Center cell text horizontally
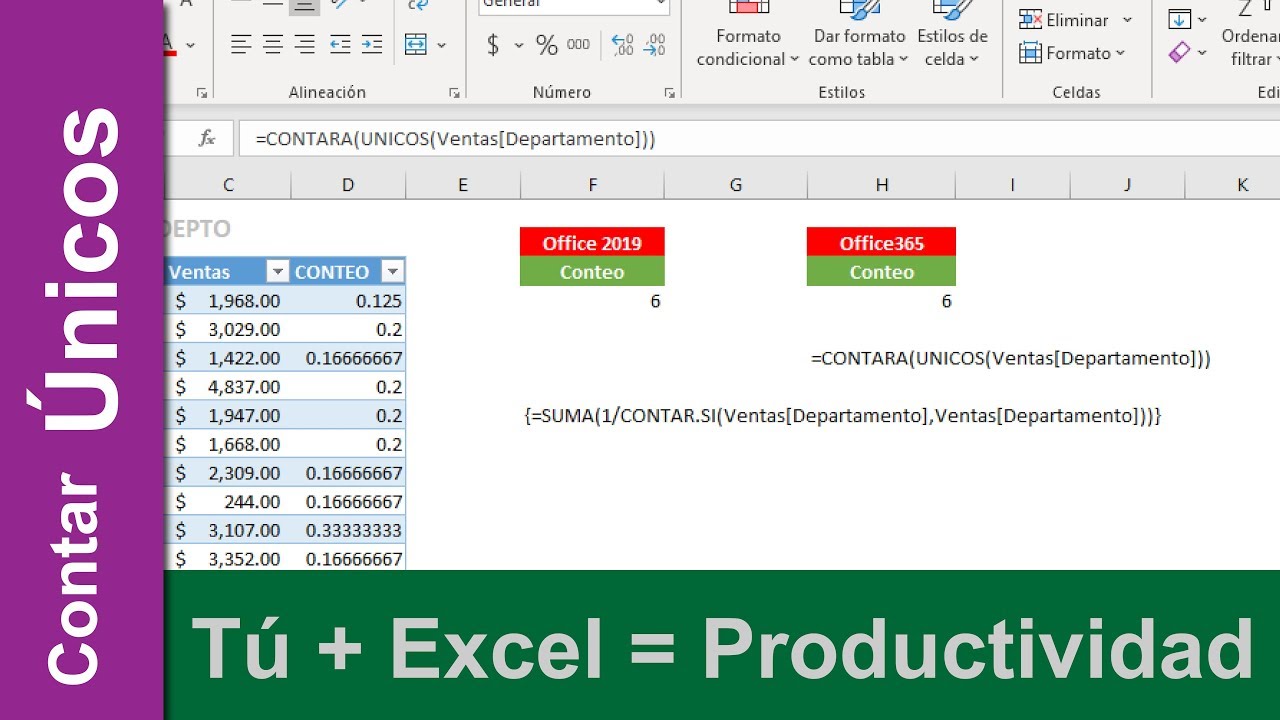The width and height of the screenshot is (1280, 720). [273, 45]
